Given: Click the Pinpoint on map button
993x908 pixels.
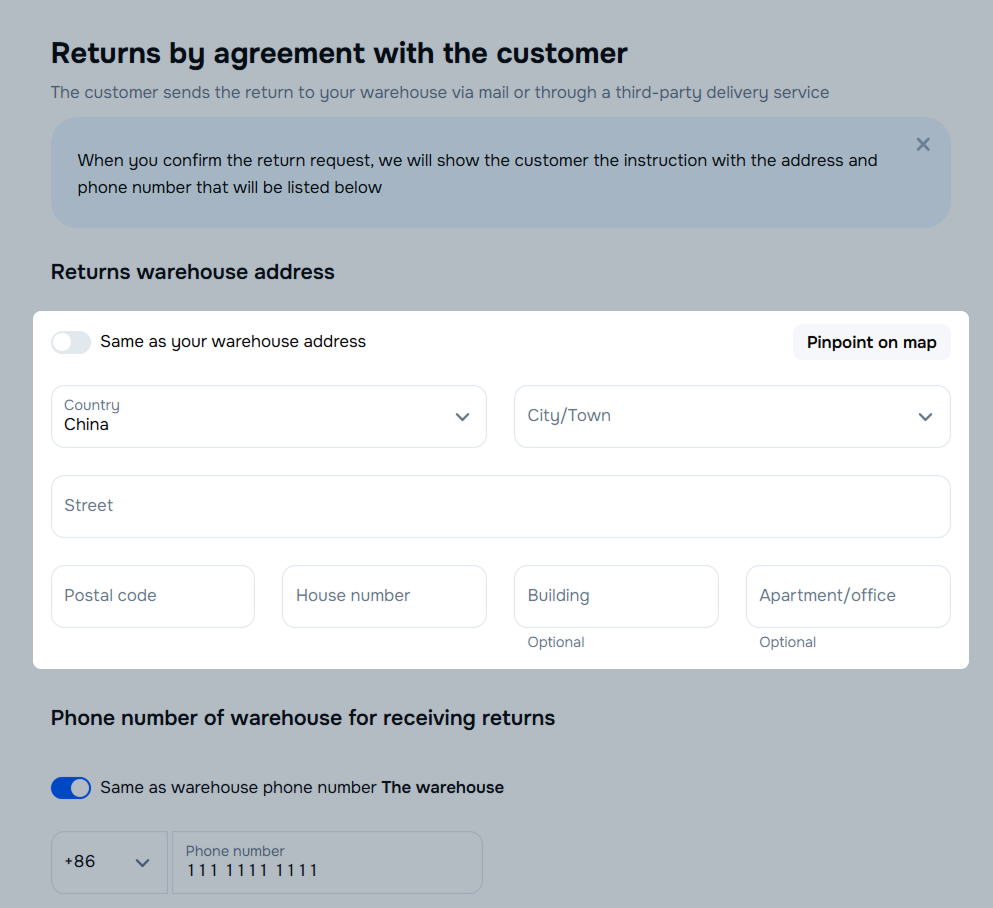Looking at the screenshot, I should 871,343.
